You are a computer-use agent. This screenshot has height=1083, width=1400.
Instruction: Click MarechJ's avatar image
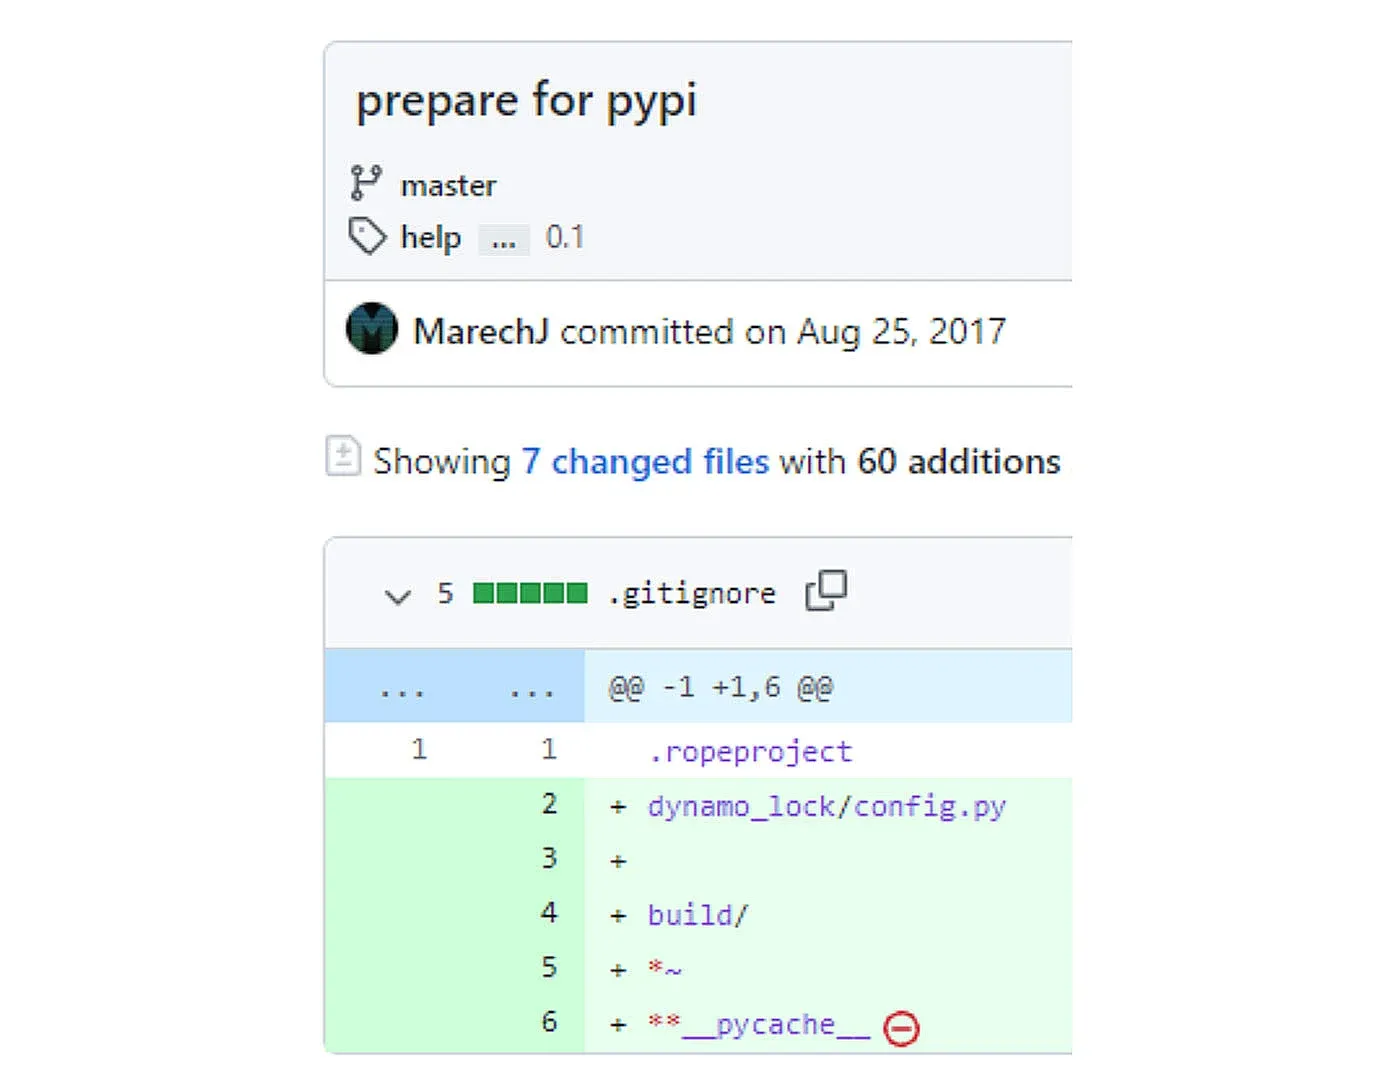click(x=371, y=330)
